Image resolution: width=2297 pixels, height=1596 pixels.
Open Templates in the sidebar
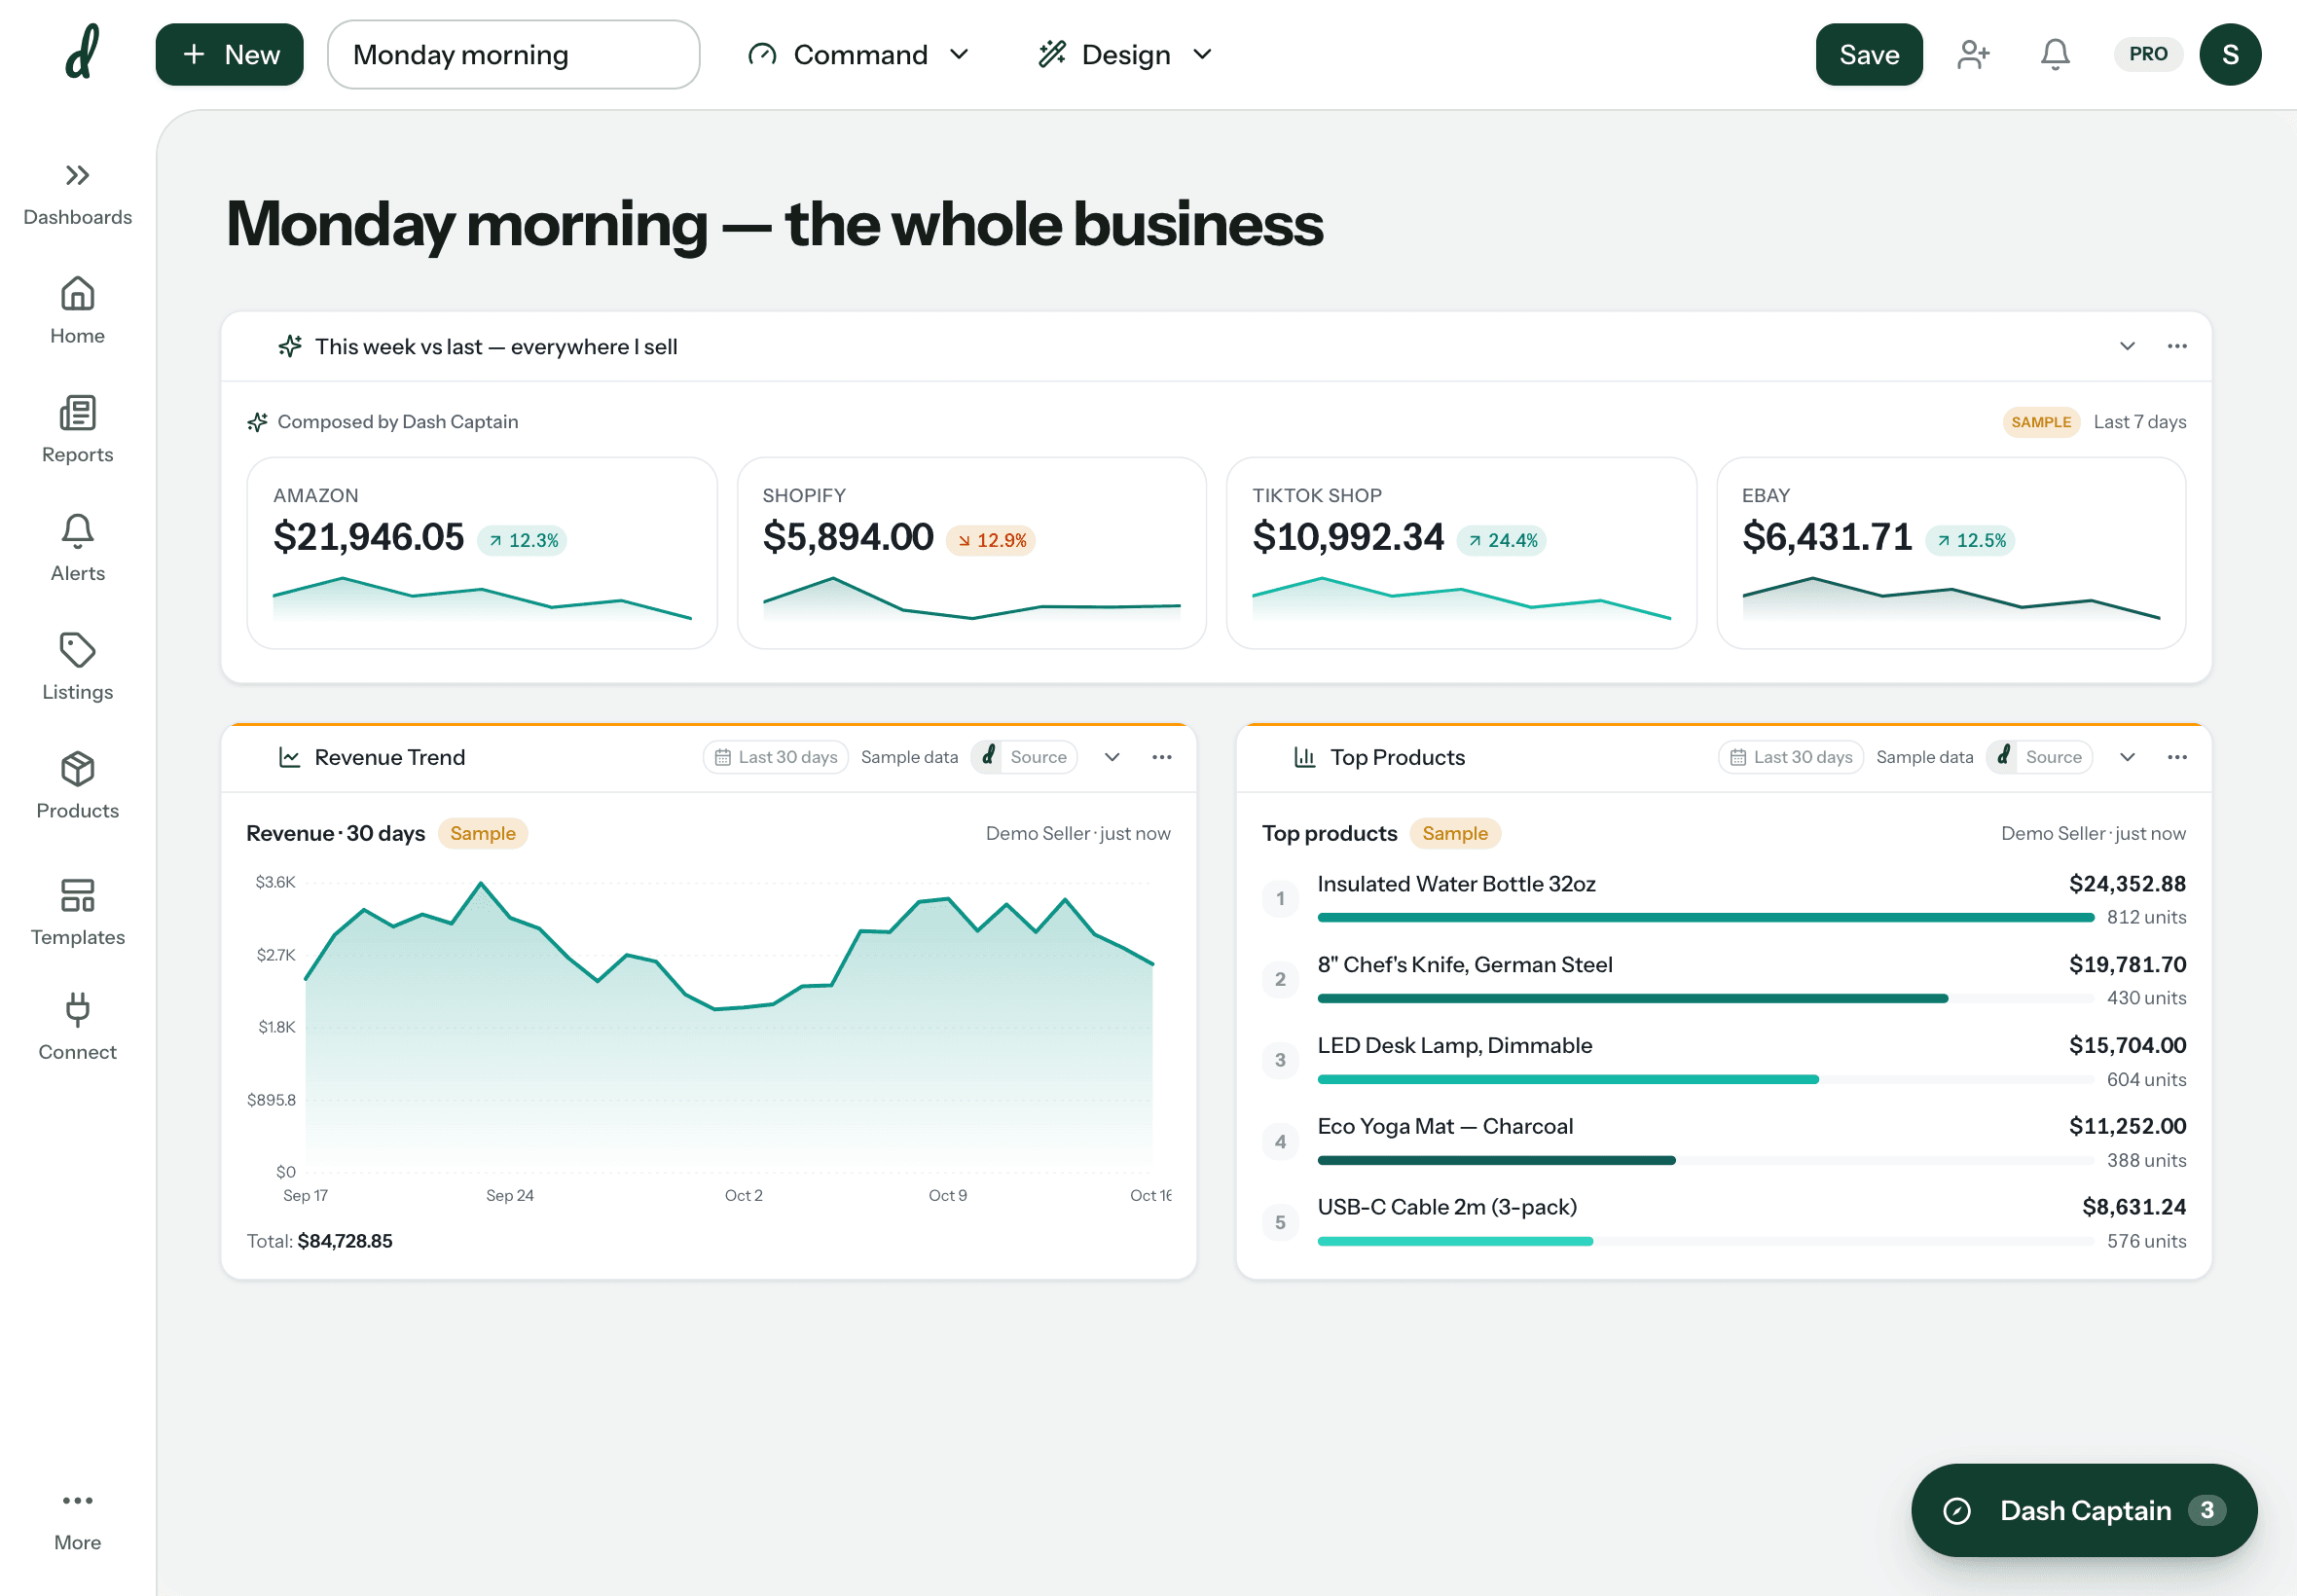[77, 912]
